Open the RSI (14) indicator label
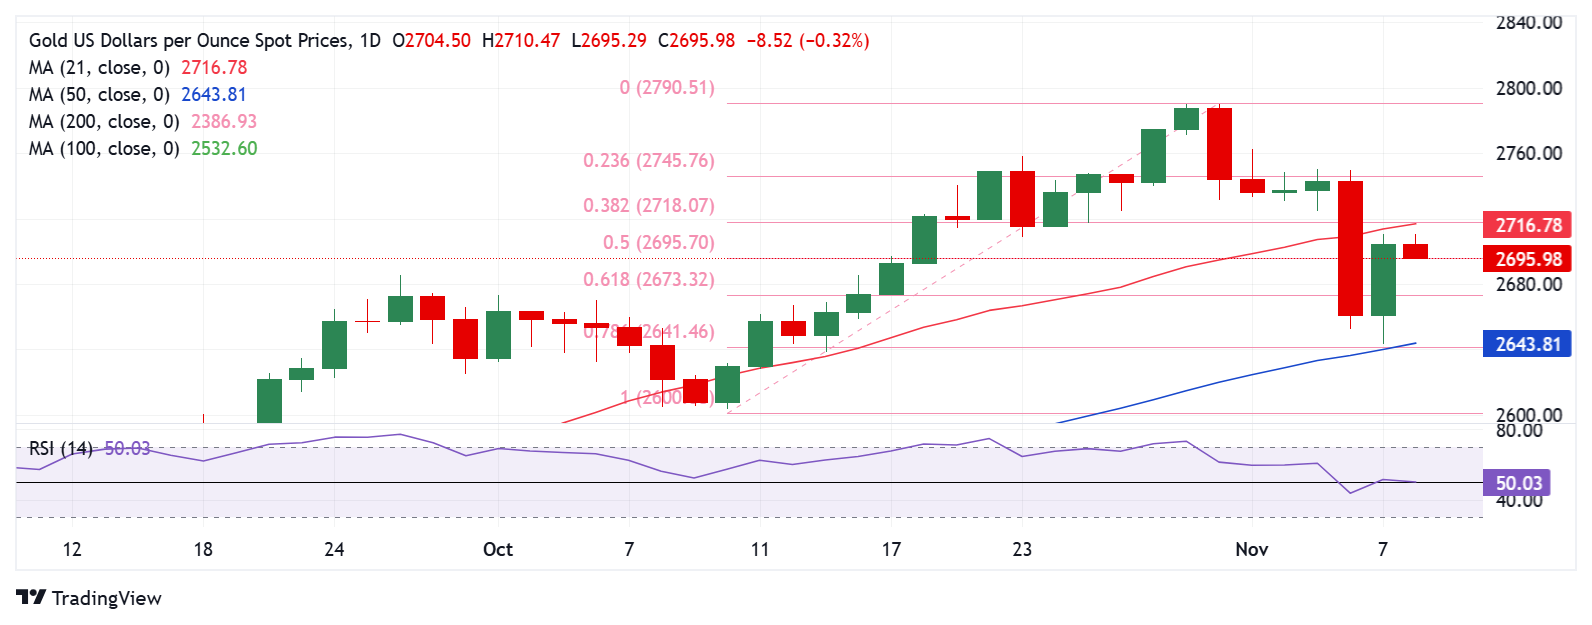Screen dimensions: 1592x625 coord(60,449)
